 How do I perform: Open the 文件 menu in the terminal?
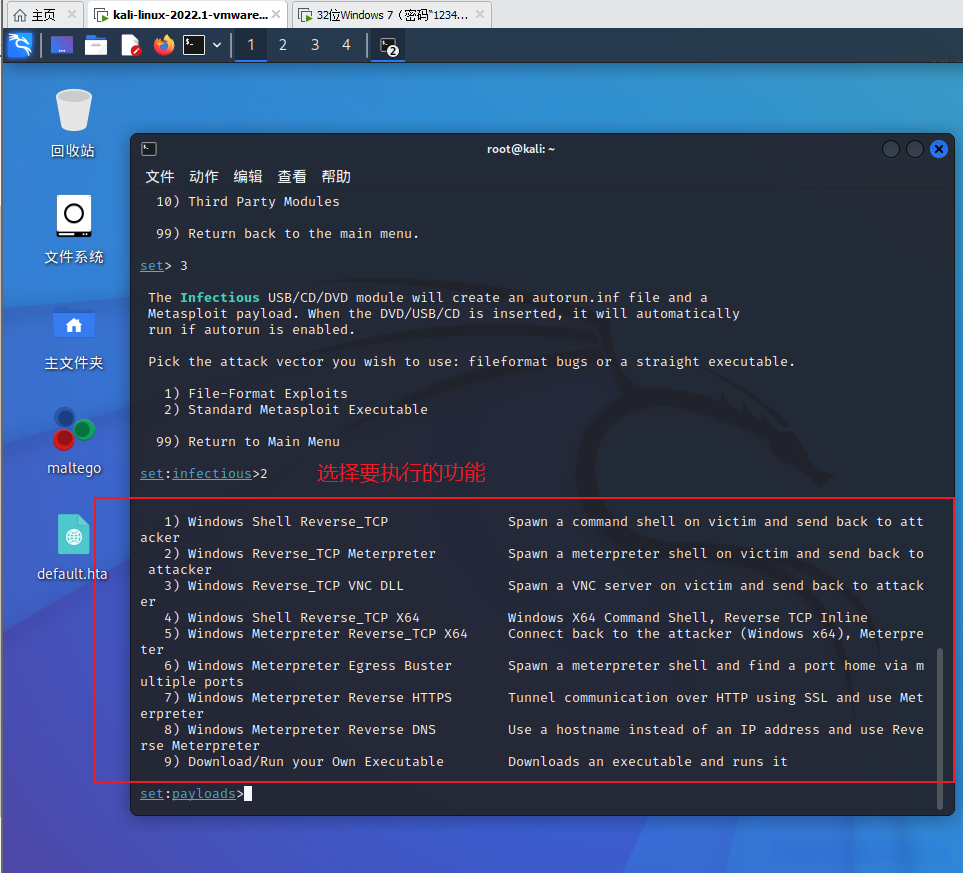[x=160, y=177]
